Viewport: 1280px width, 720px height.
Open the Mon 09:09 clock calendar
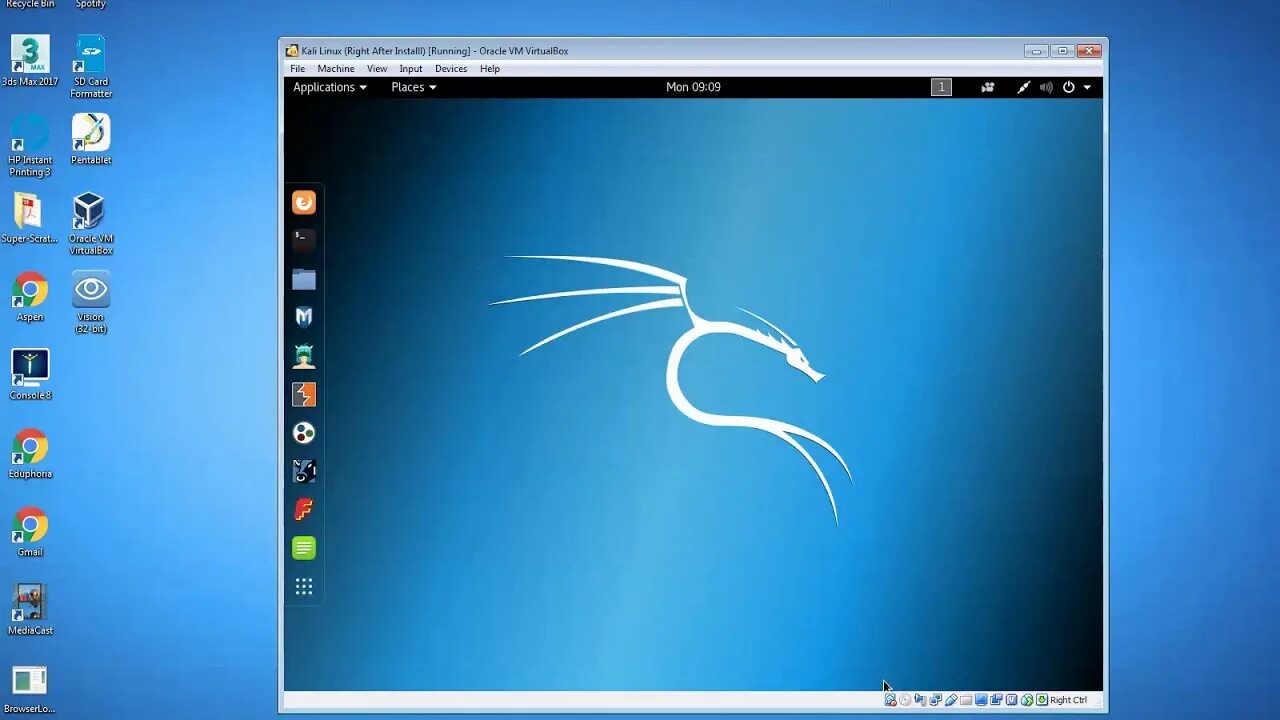[x=693, y=87]
